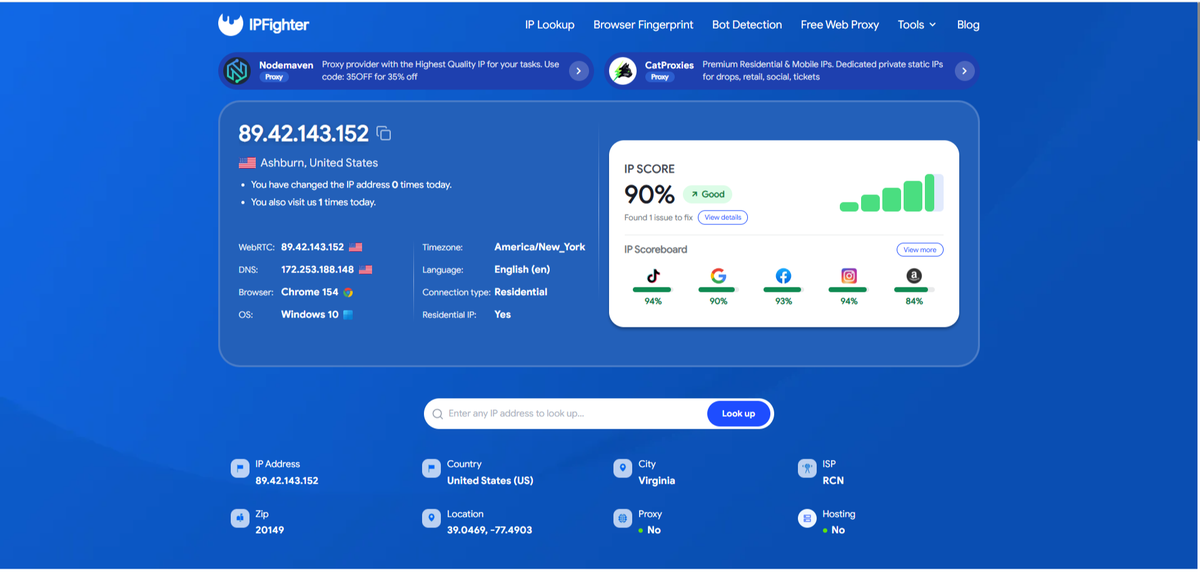Click the Zip mailbox icon
Image resolution: width=1200 pixels, height=578 pixels.
[x=239, y=518]
